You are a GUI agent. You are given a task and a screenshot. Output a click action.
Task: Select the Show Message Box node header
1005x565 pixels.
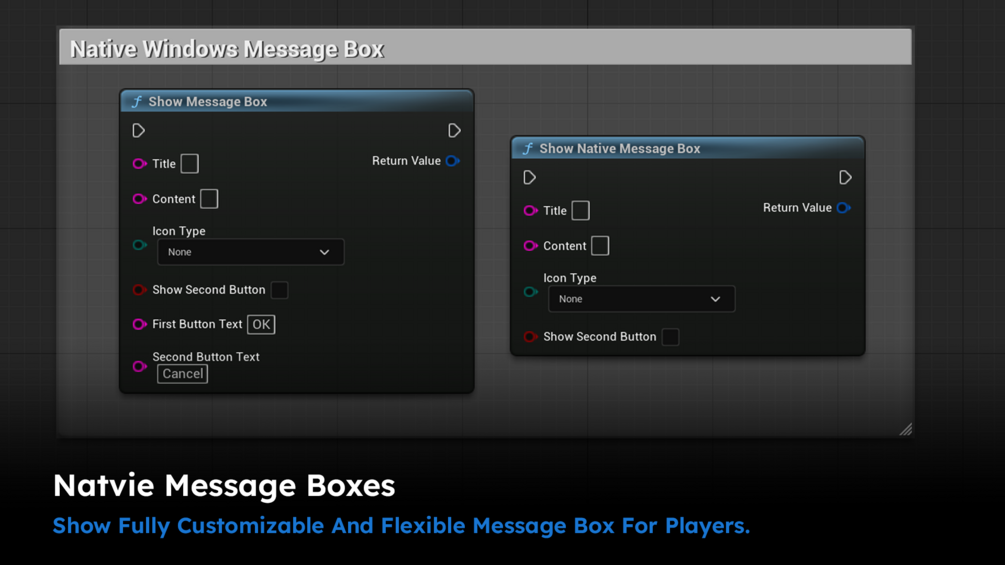[297, 102]
